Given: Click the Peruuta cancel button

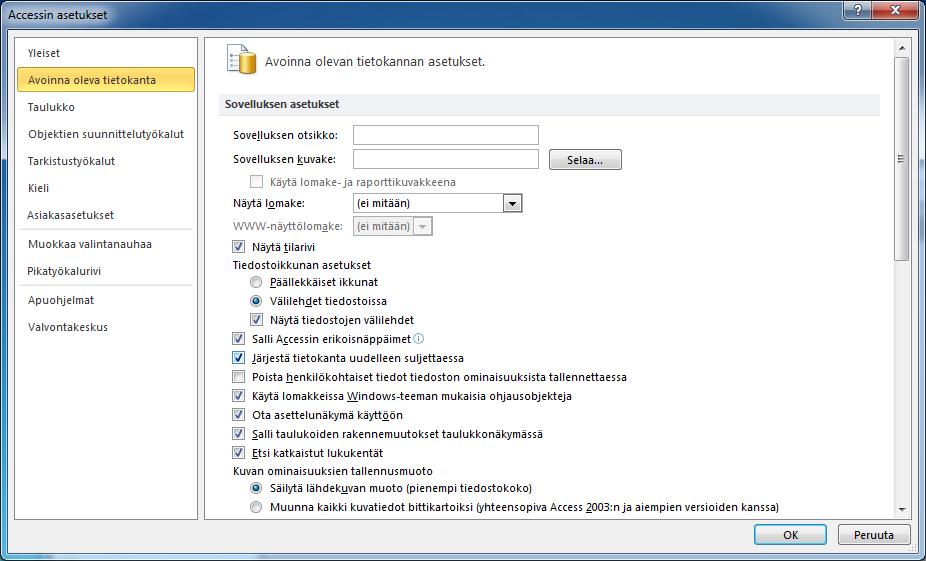Looking at the screenshot, I should coord(874,535).
